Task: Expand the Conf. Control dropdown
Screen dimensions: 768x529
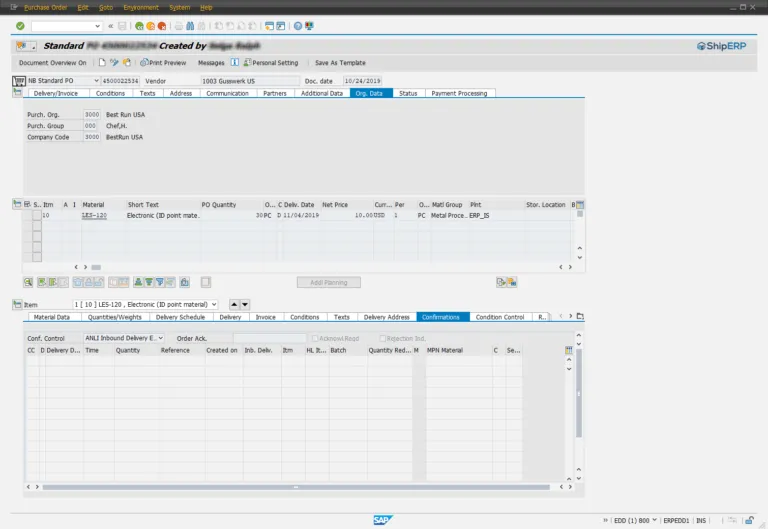Action: (x=160, y=338)
